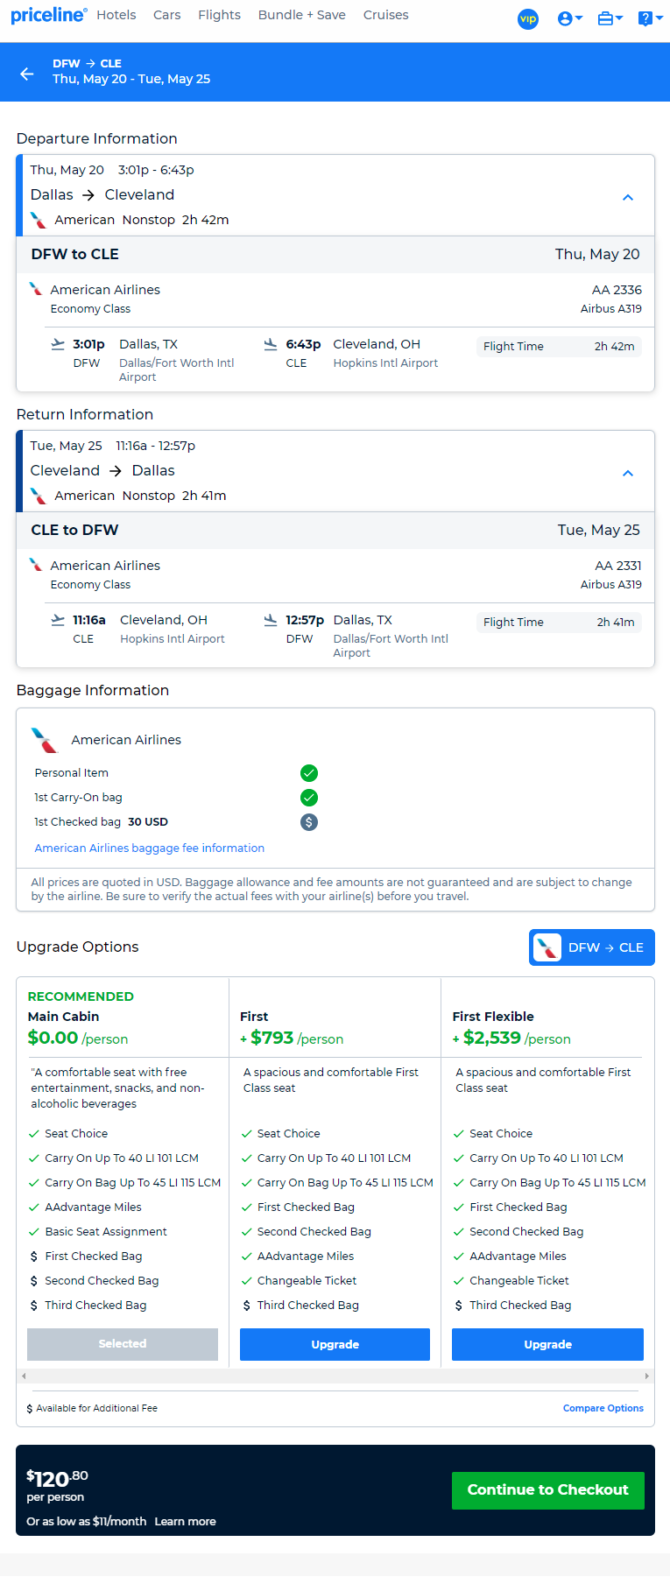This screenshot has height=1577, width=670.
Task: Click the 1st Carry-On bag green check icon
Action: tap(309, 797)
